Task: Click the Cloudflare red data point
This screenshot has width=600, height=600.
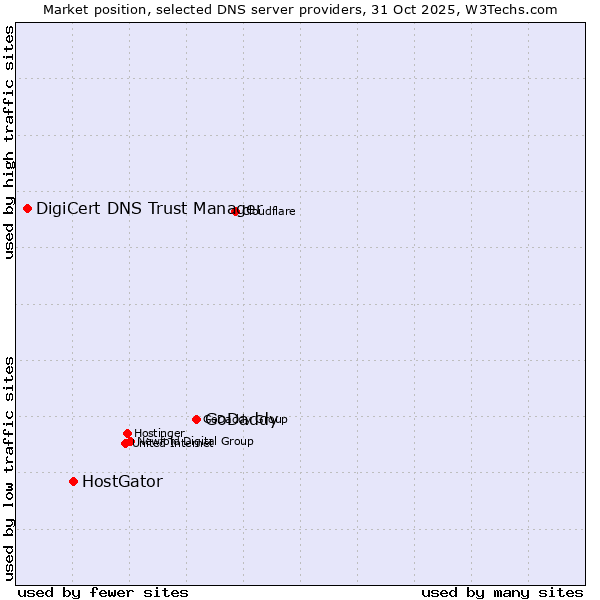Action: point(236,211)
